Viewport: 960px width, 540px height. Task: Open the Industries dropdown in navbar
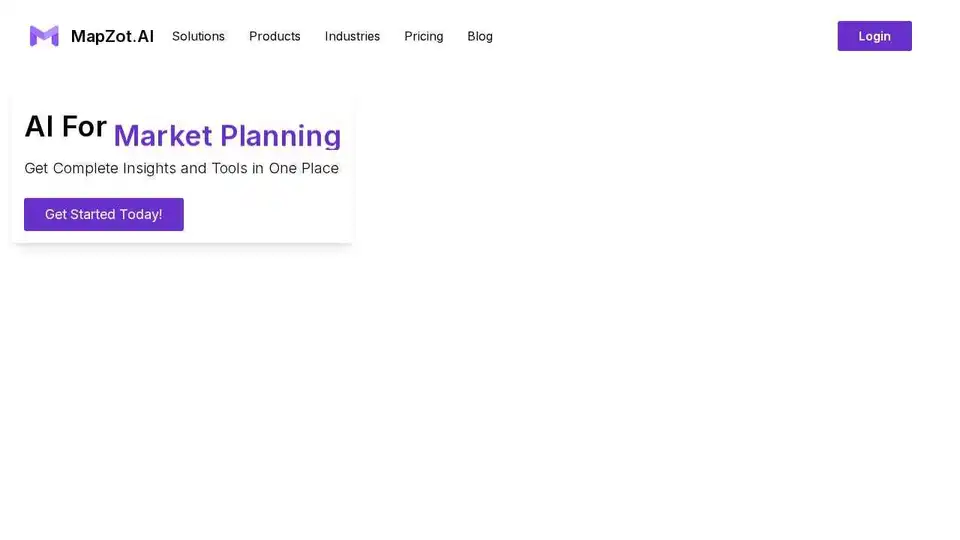[x=352, y=36]
